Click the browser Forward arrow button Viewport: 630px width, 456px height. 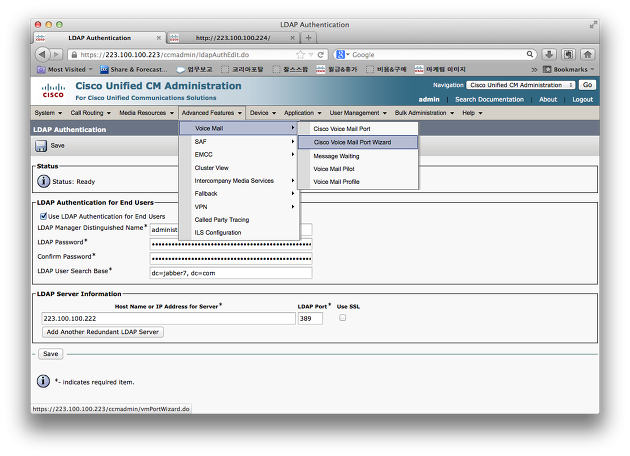click(x=57, y=54)
